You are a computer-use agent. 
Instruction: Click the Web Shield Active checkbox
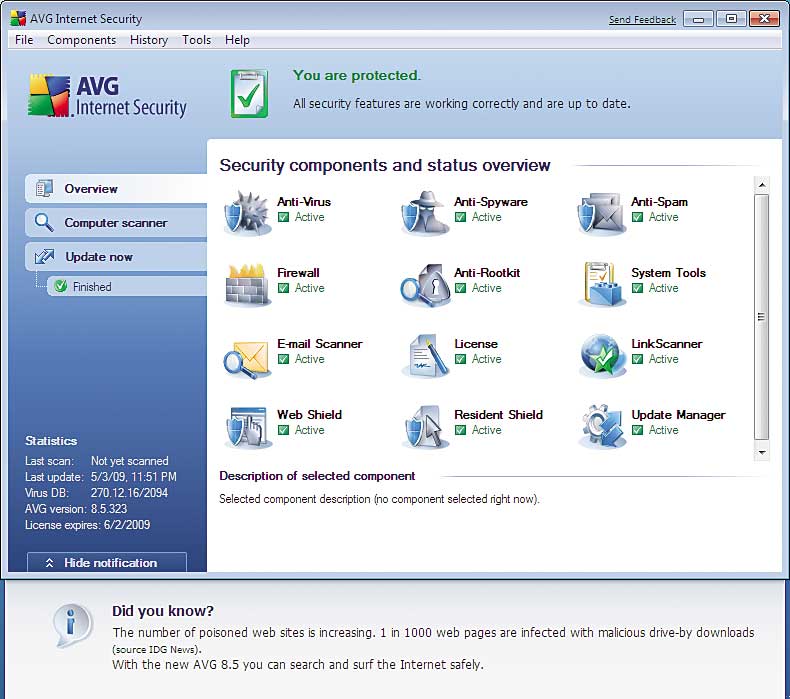(x=284, y=430)
